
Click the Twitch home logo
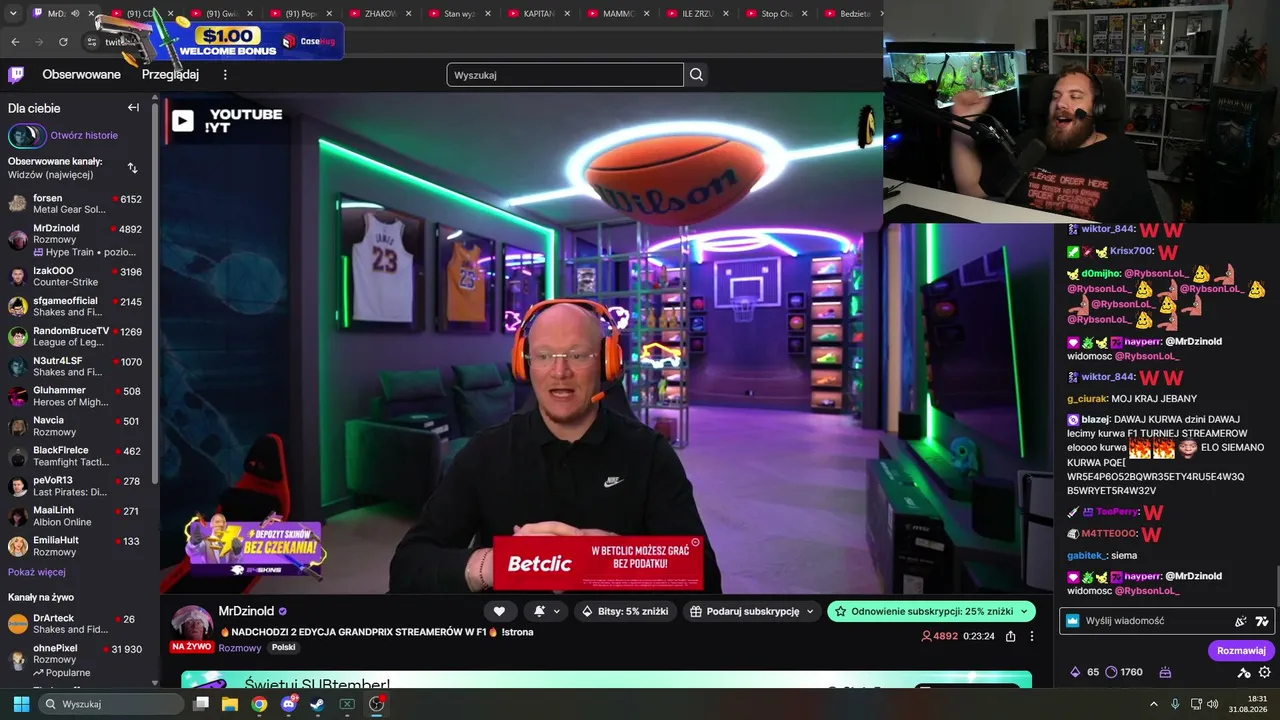[17, 75]
